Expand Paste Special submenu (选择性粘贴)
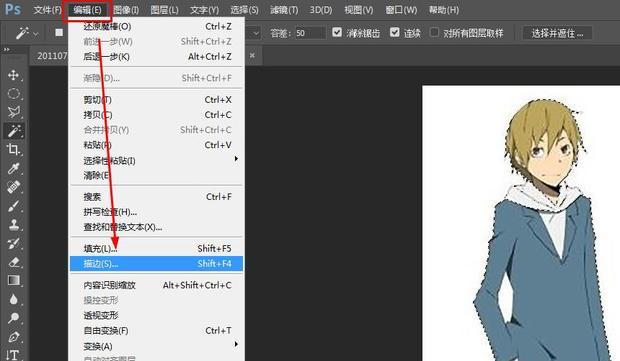 pos(157,160)
